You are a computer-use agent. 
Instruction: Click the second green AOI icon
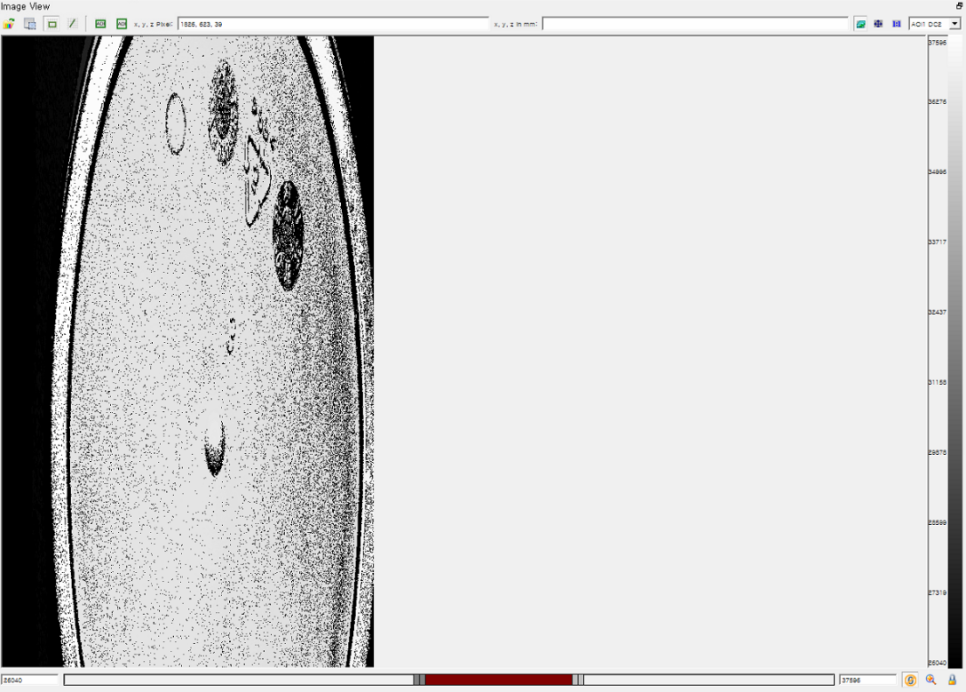point(121,23)
